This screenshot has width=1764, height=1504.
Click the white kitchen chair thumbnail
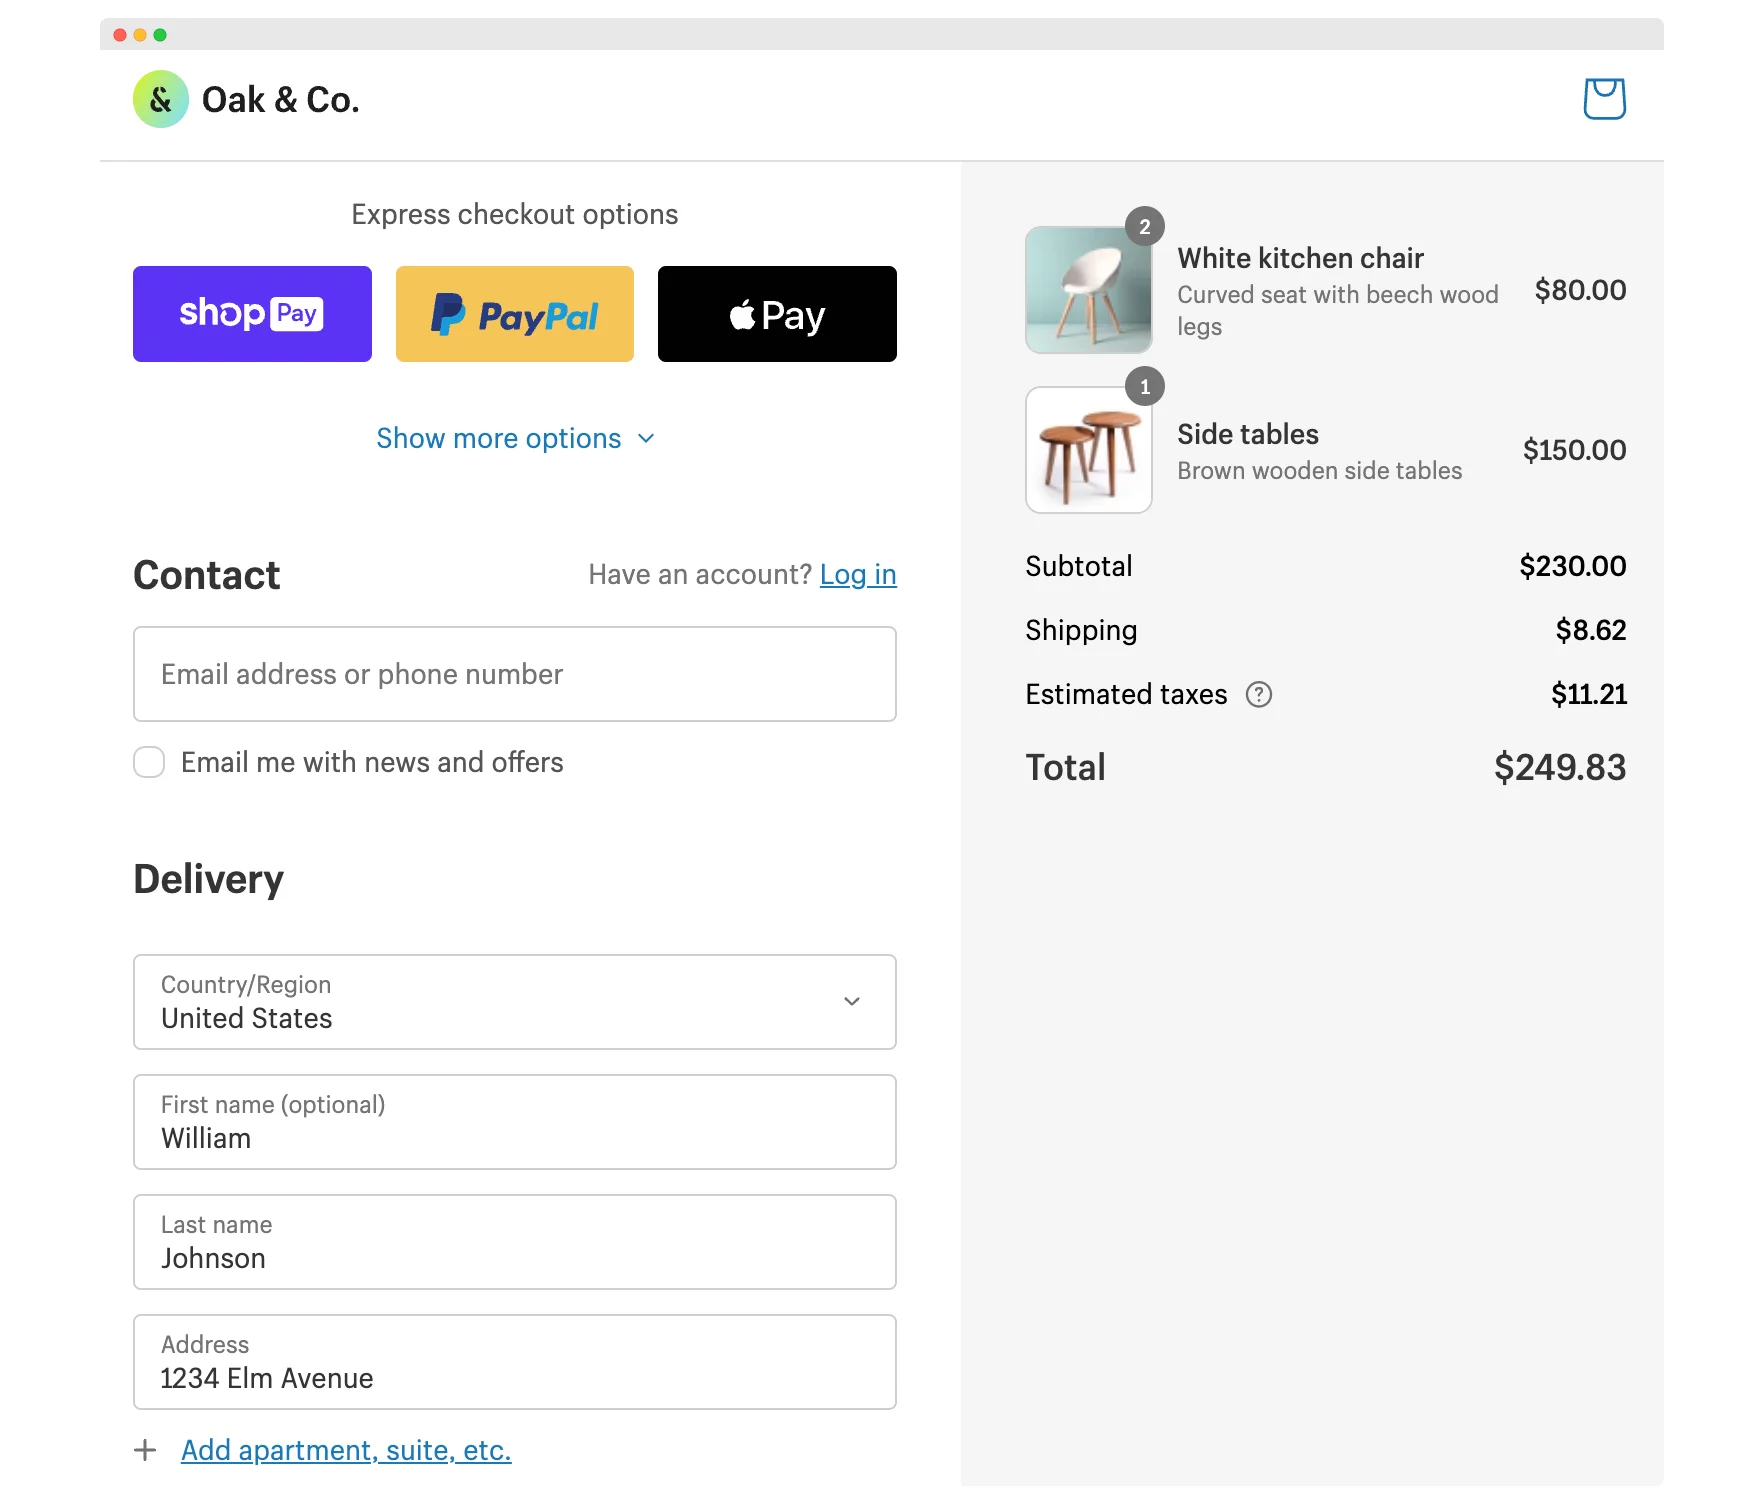(1088, 290)
